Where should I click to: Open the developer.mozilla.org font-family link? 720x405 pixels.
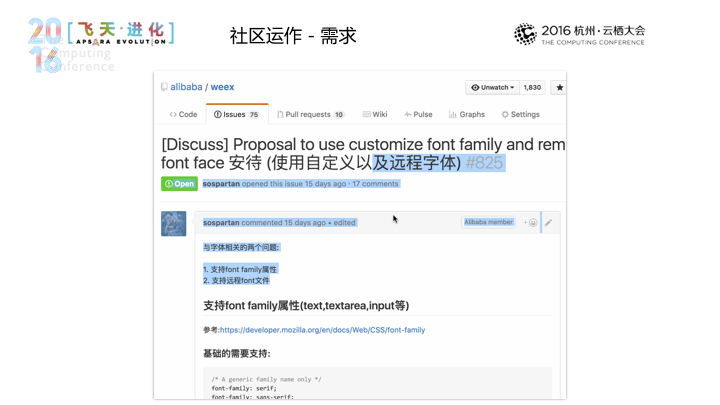click(x=322, y=330)
